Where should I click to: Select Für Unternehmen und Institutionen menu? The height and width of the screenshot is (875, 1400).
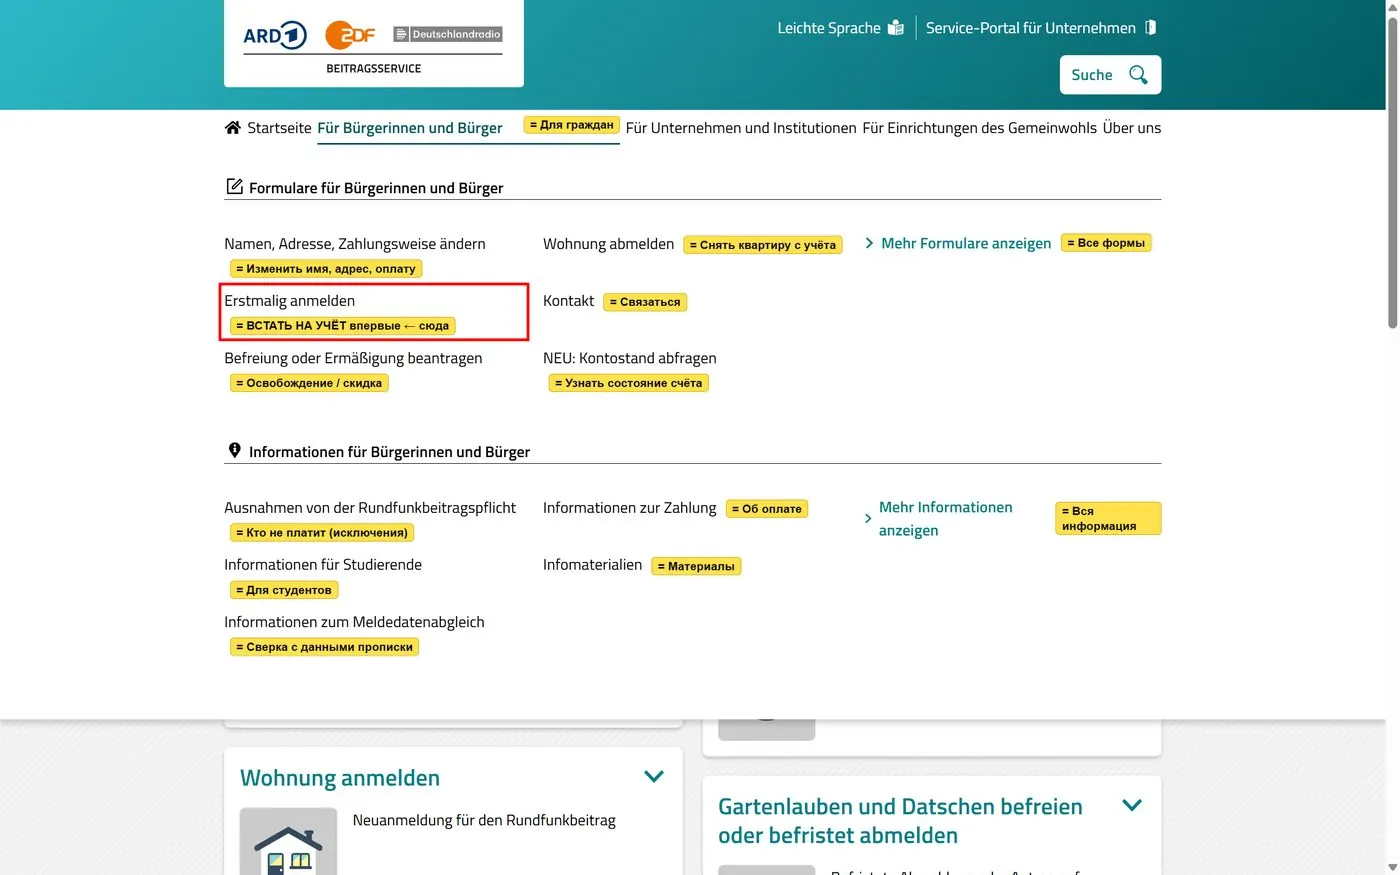(x=741, y=128)
